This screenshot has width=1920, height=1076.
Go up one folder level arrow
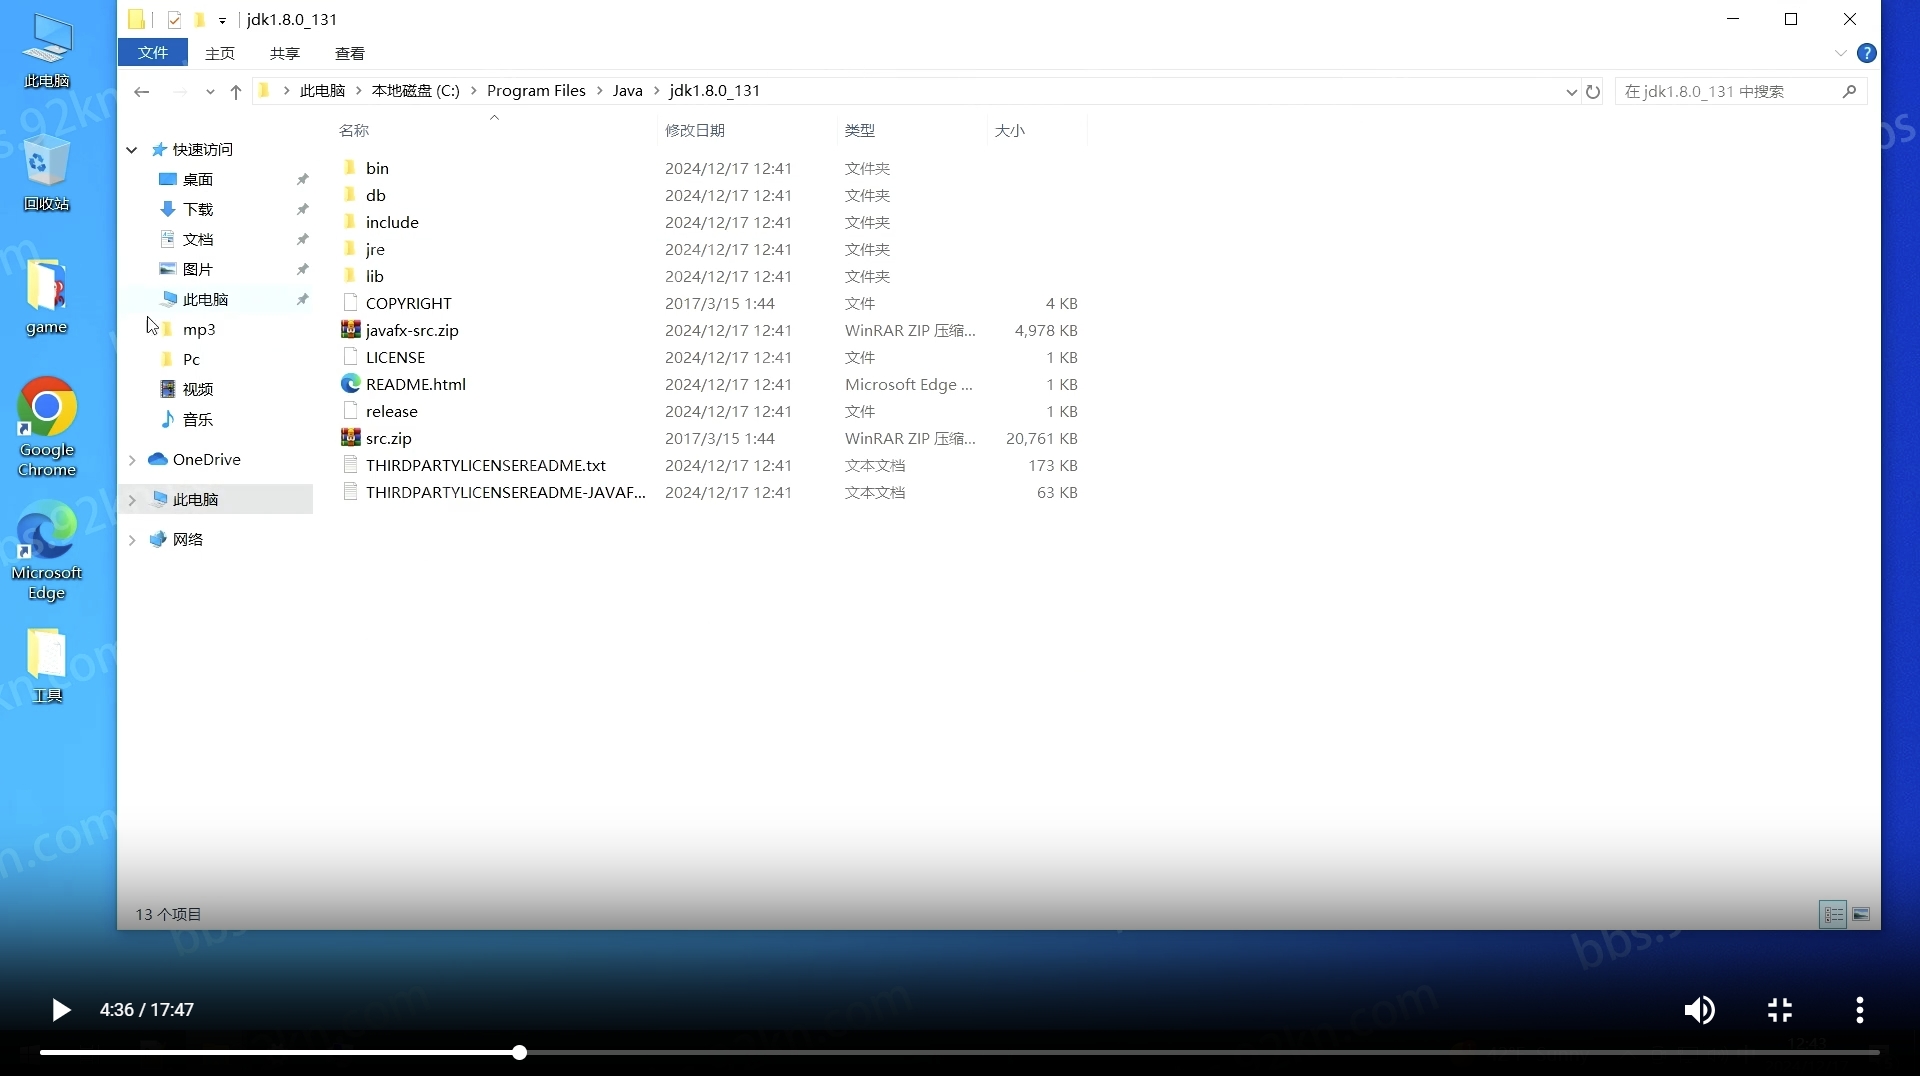(236, 92)
